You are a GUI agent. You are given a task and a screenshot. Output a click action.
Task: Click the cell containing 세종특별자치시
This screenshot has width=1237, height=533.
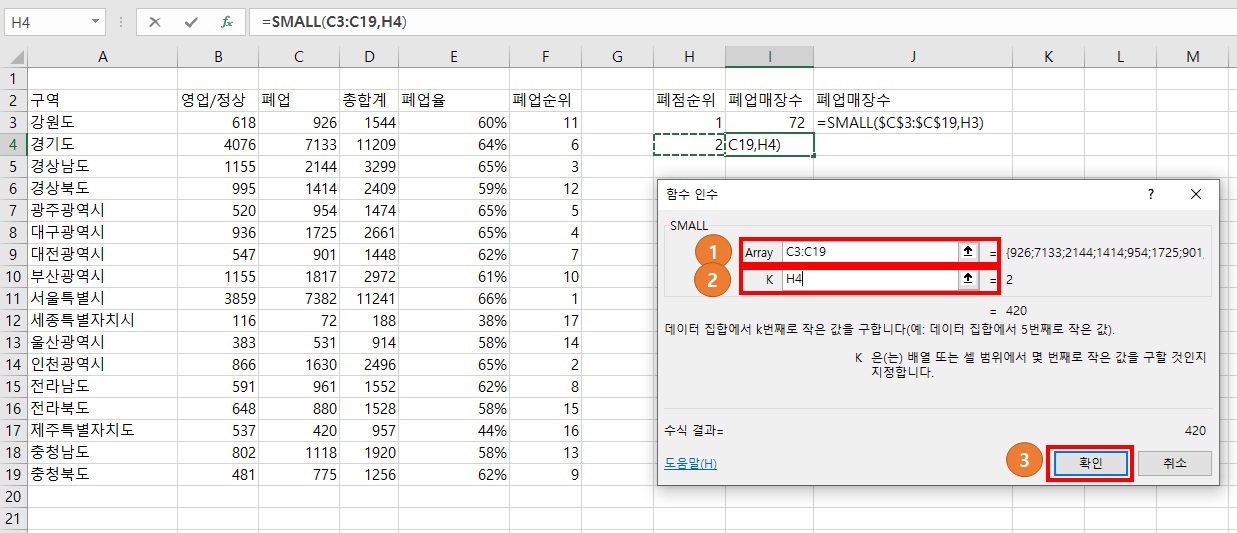(102, 320)
